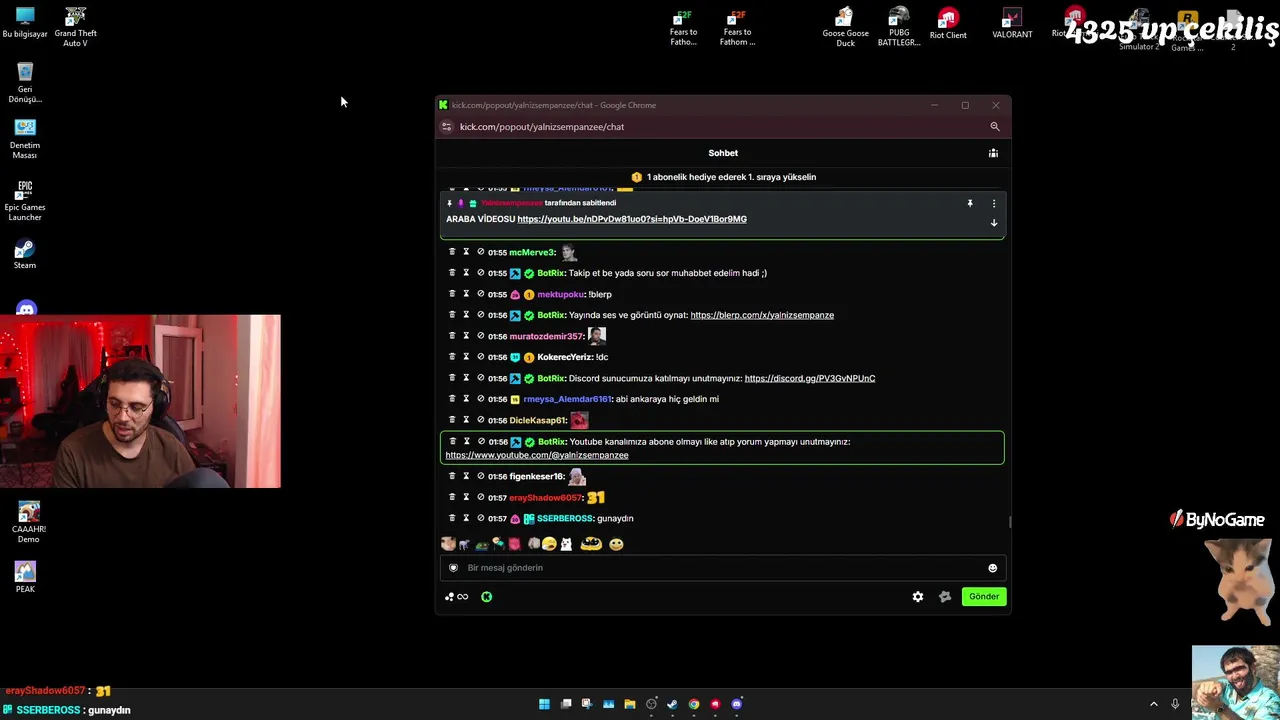The image size is (1280, 720).
Task: Open the blerp.com/x/yalnizsempanze link
Action: (762, 315)
